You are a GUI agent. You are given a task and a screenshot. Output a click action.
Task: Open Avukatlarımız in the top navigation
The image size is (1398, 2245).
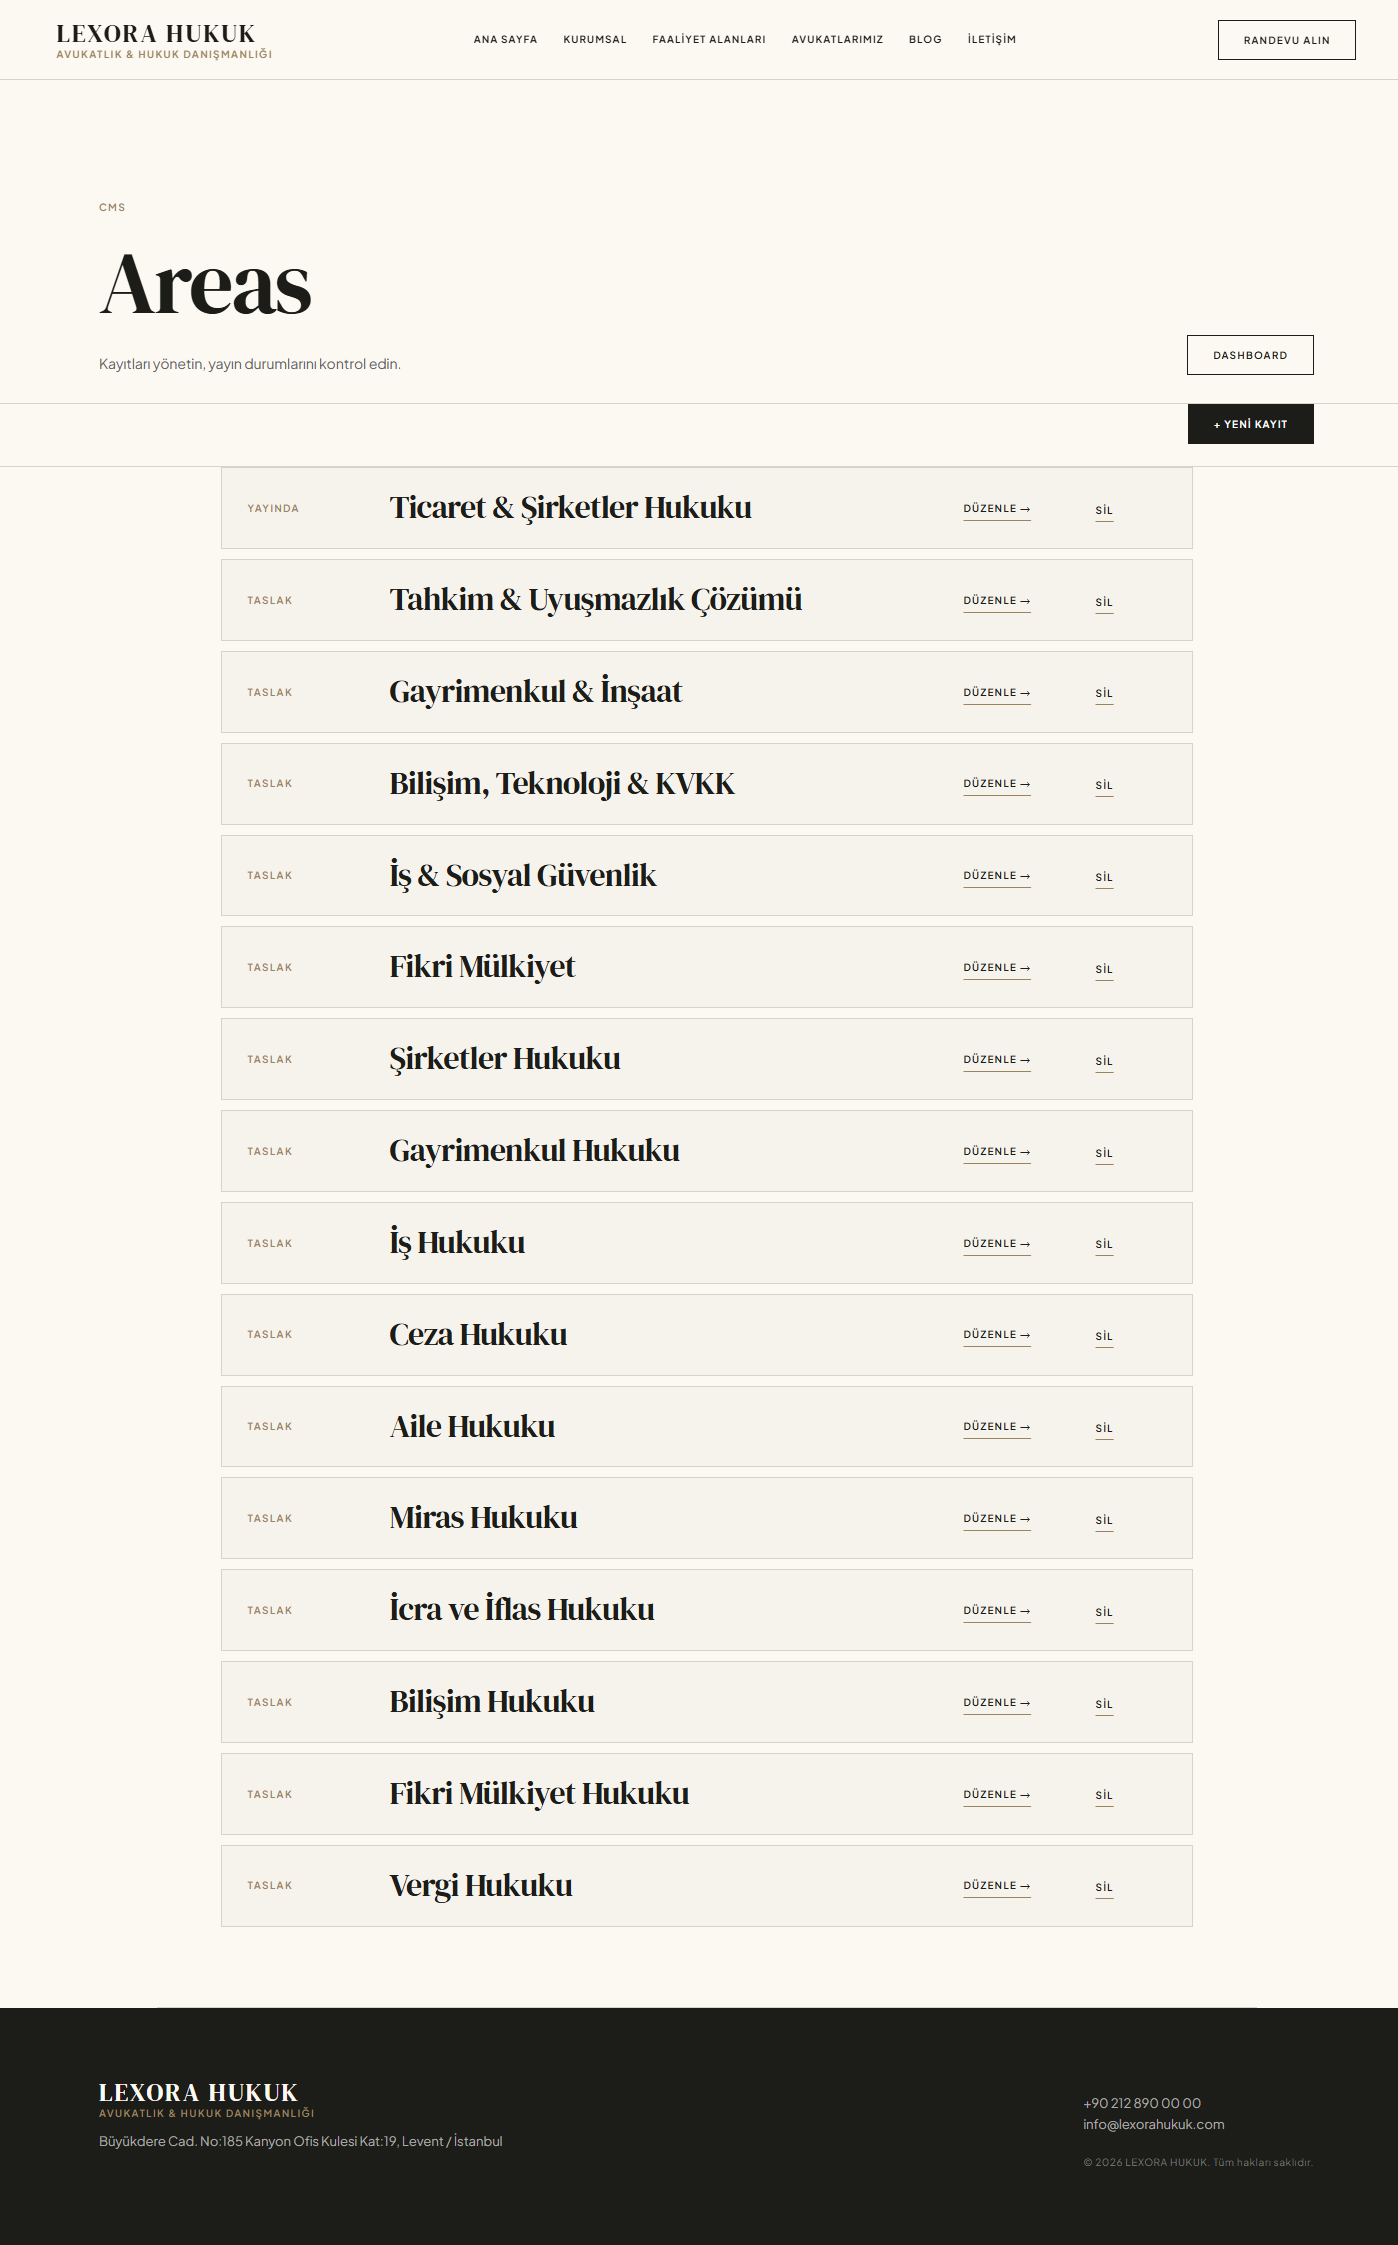[837, 40]
